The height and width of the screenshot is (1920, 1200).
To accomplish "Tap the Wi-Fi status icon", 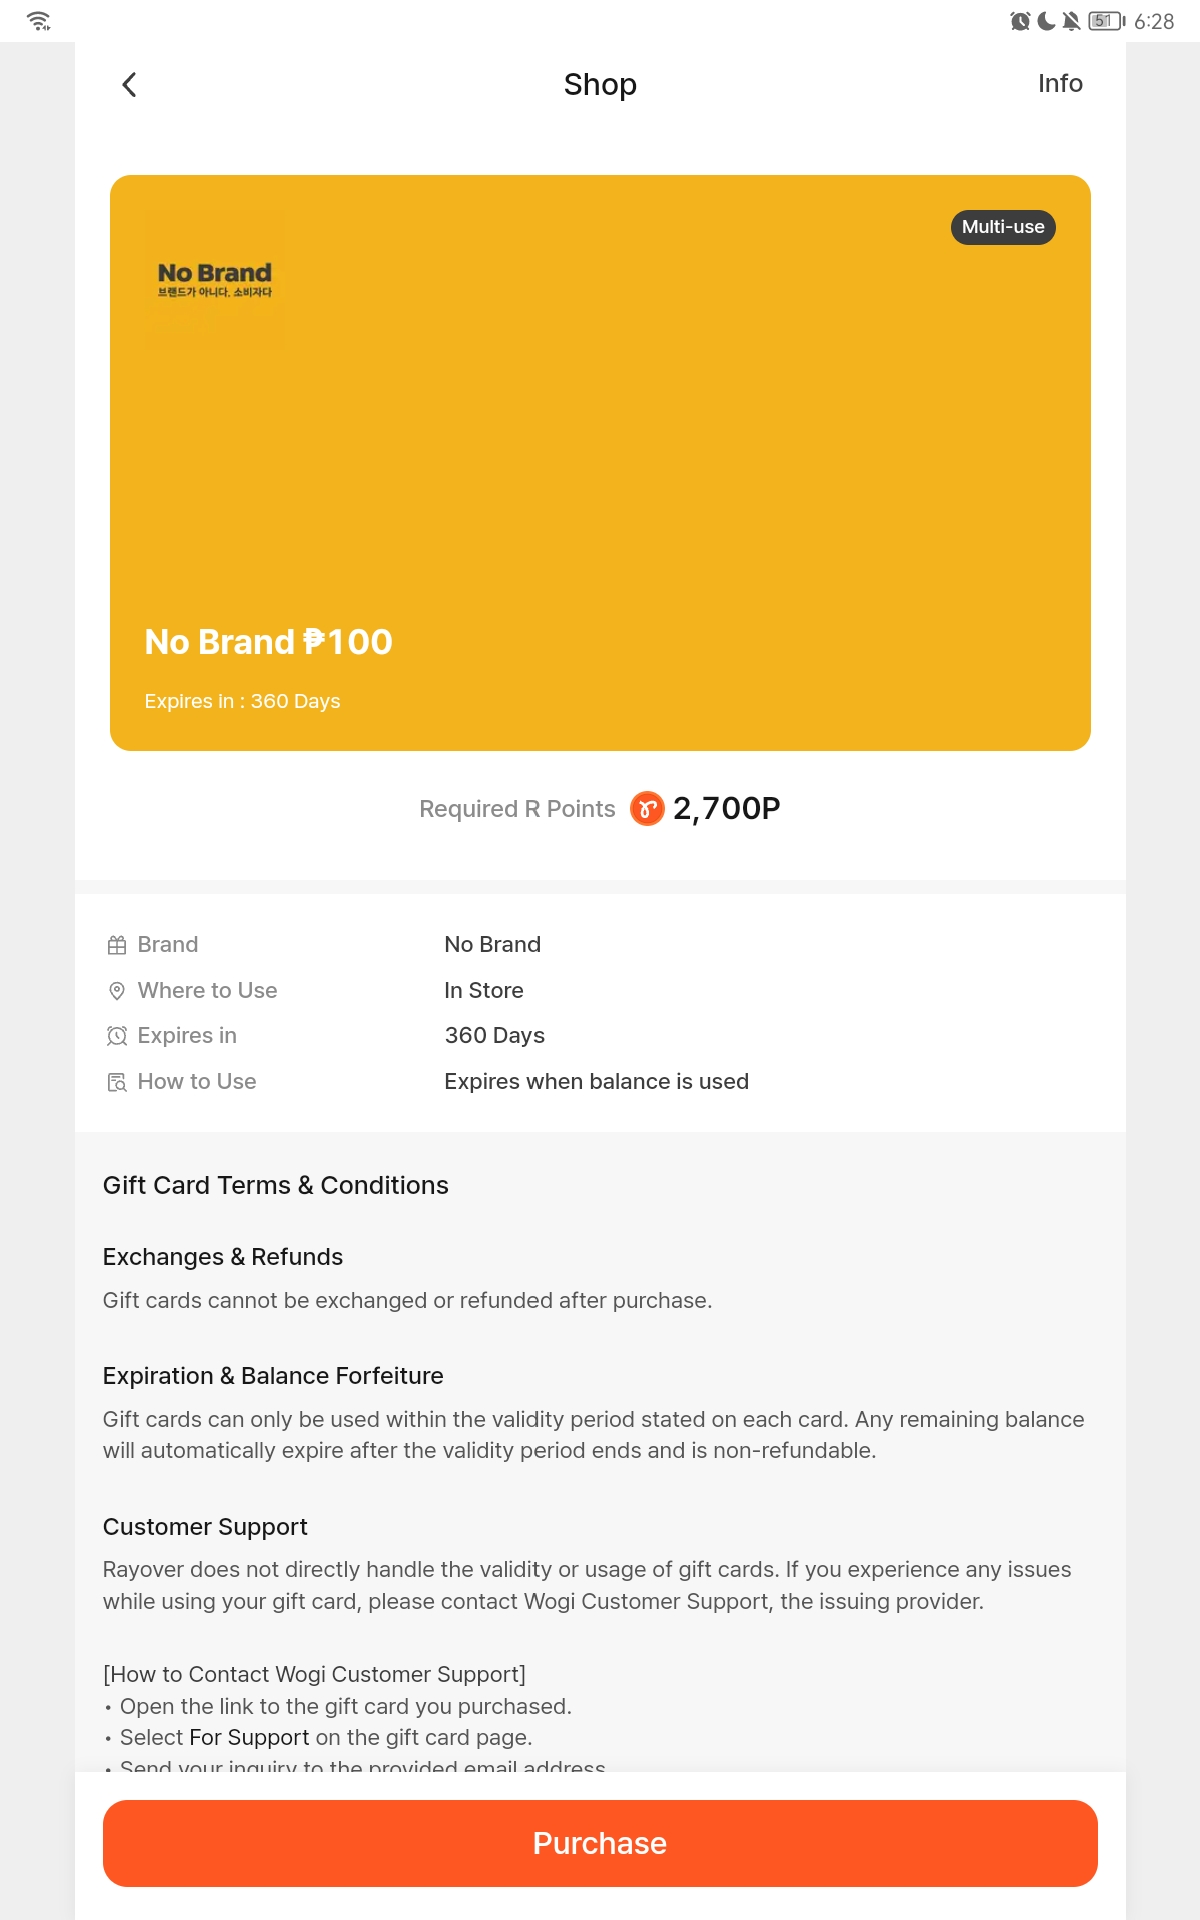I will tap(39, 21).
